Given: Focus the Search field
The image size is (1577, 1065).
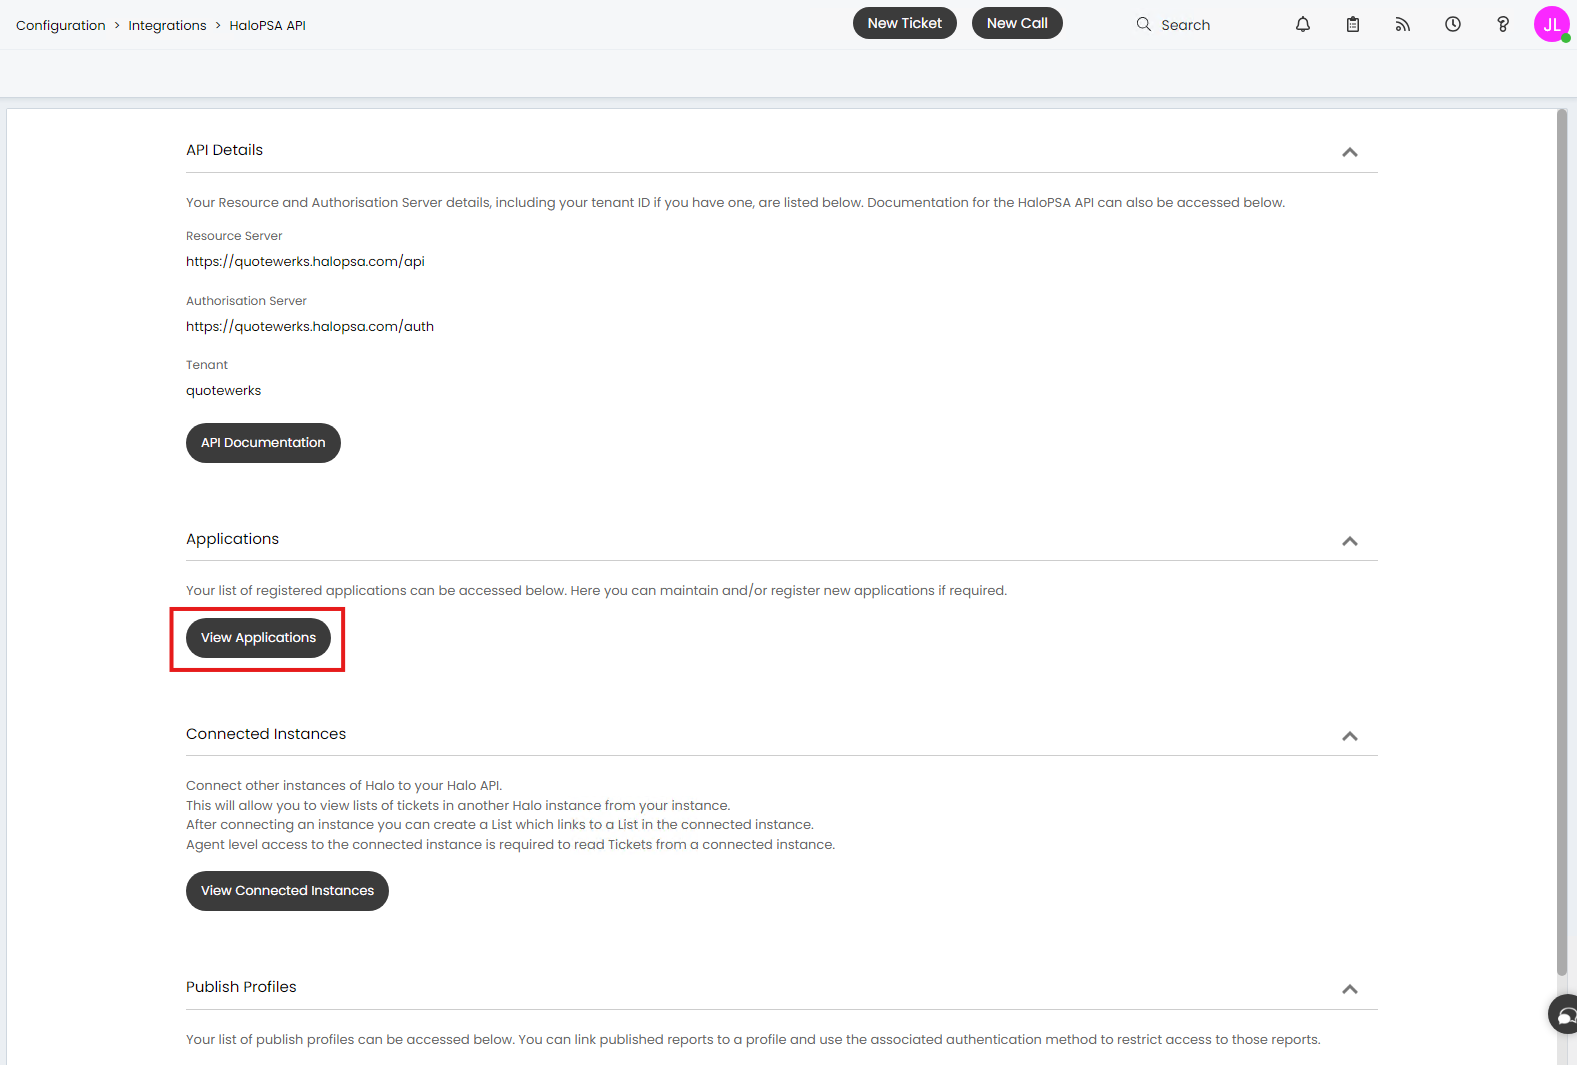Looking at the screenshot, I should [1185, 25].
